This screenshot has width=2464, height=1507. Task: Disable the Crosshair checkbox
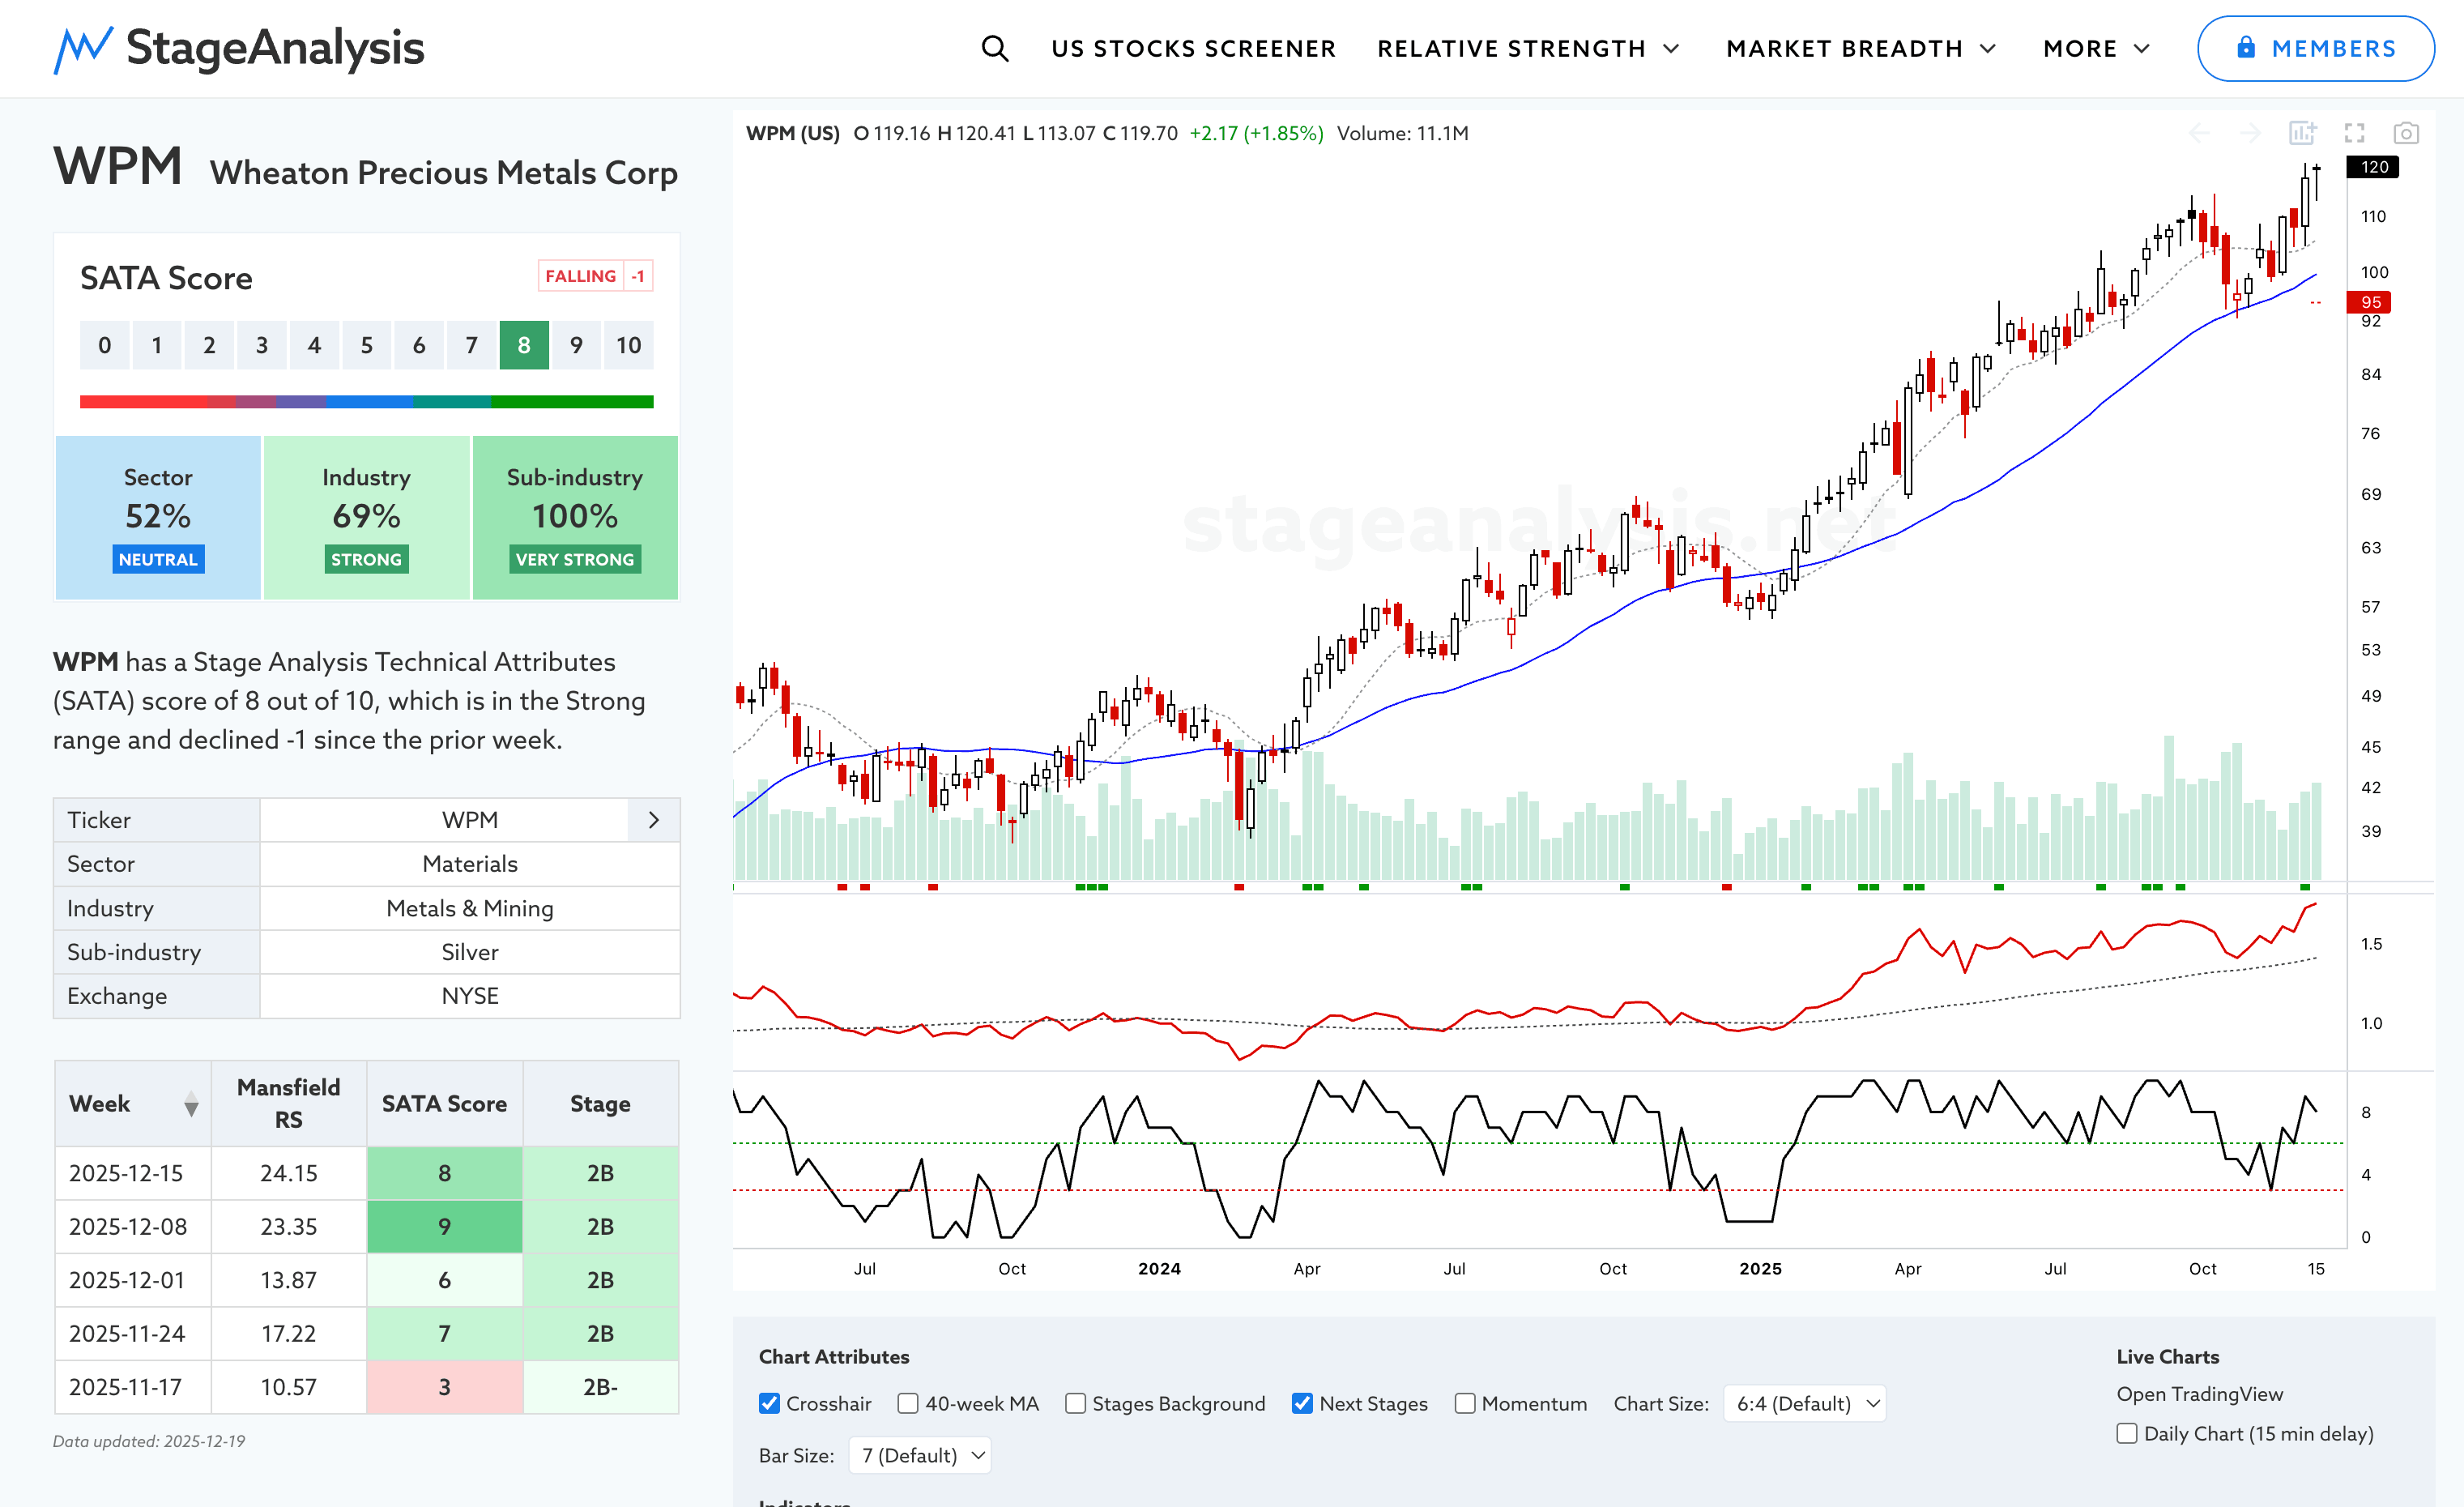point(769,1403)
